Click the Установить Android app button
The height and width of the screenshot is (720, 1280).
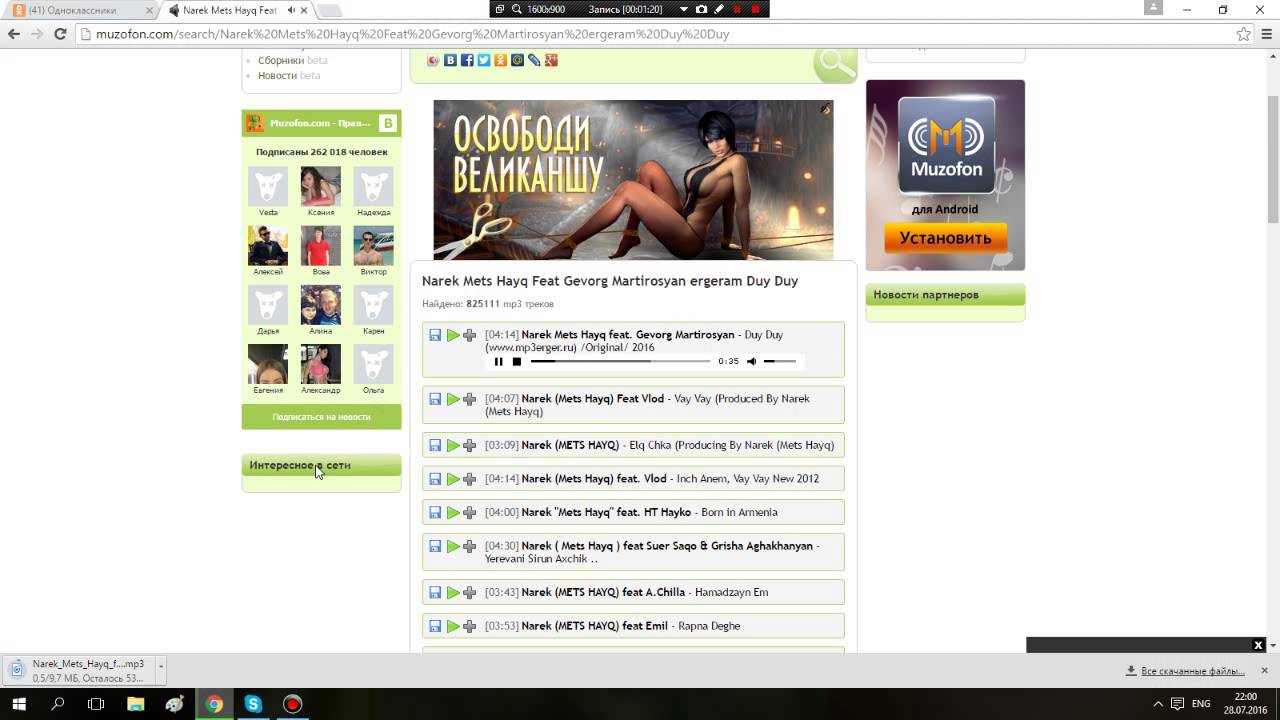coord(945,238)
